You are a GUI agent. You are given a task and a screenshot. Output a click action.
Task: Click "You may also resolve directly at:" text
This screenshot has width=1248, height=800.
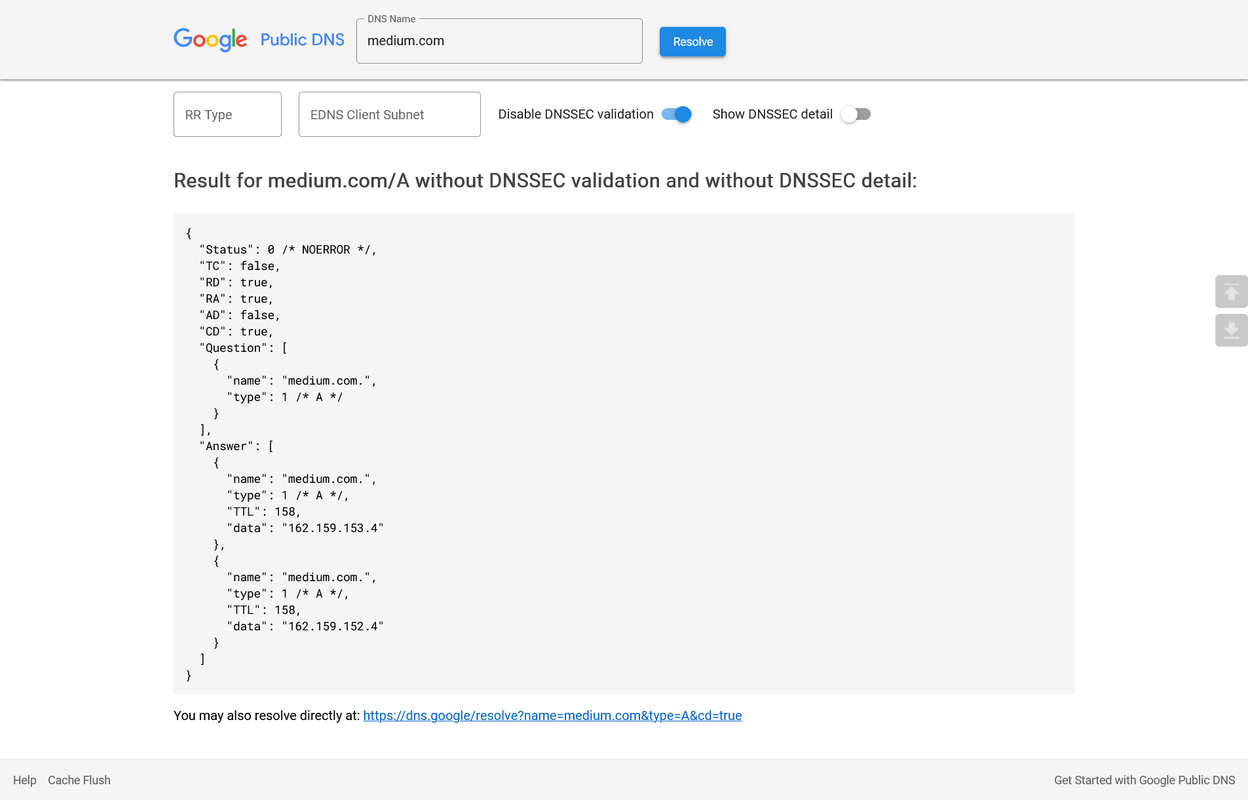click(266, 715)
